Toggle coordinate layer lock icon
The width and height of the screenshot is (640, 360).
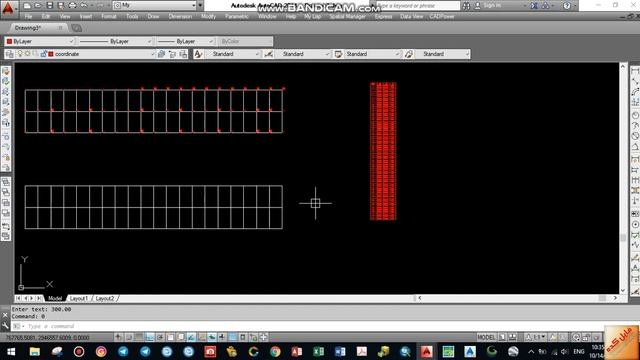point(43,54)
